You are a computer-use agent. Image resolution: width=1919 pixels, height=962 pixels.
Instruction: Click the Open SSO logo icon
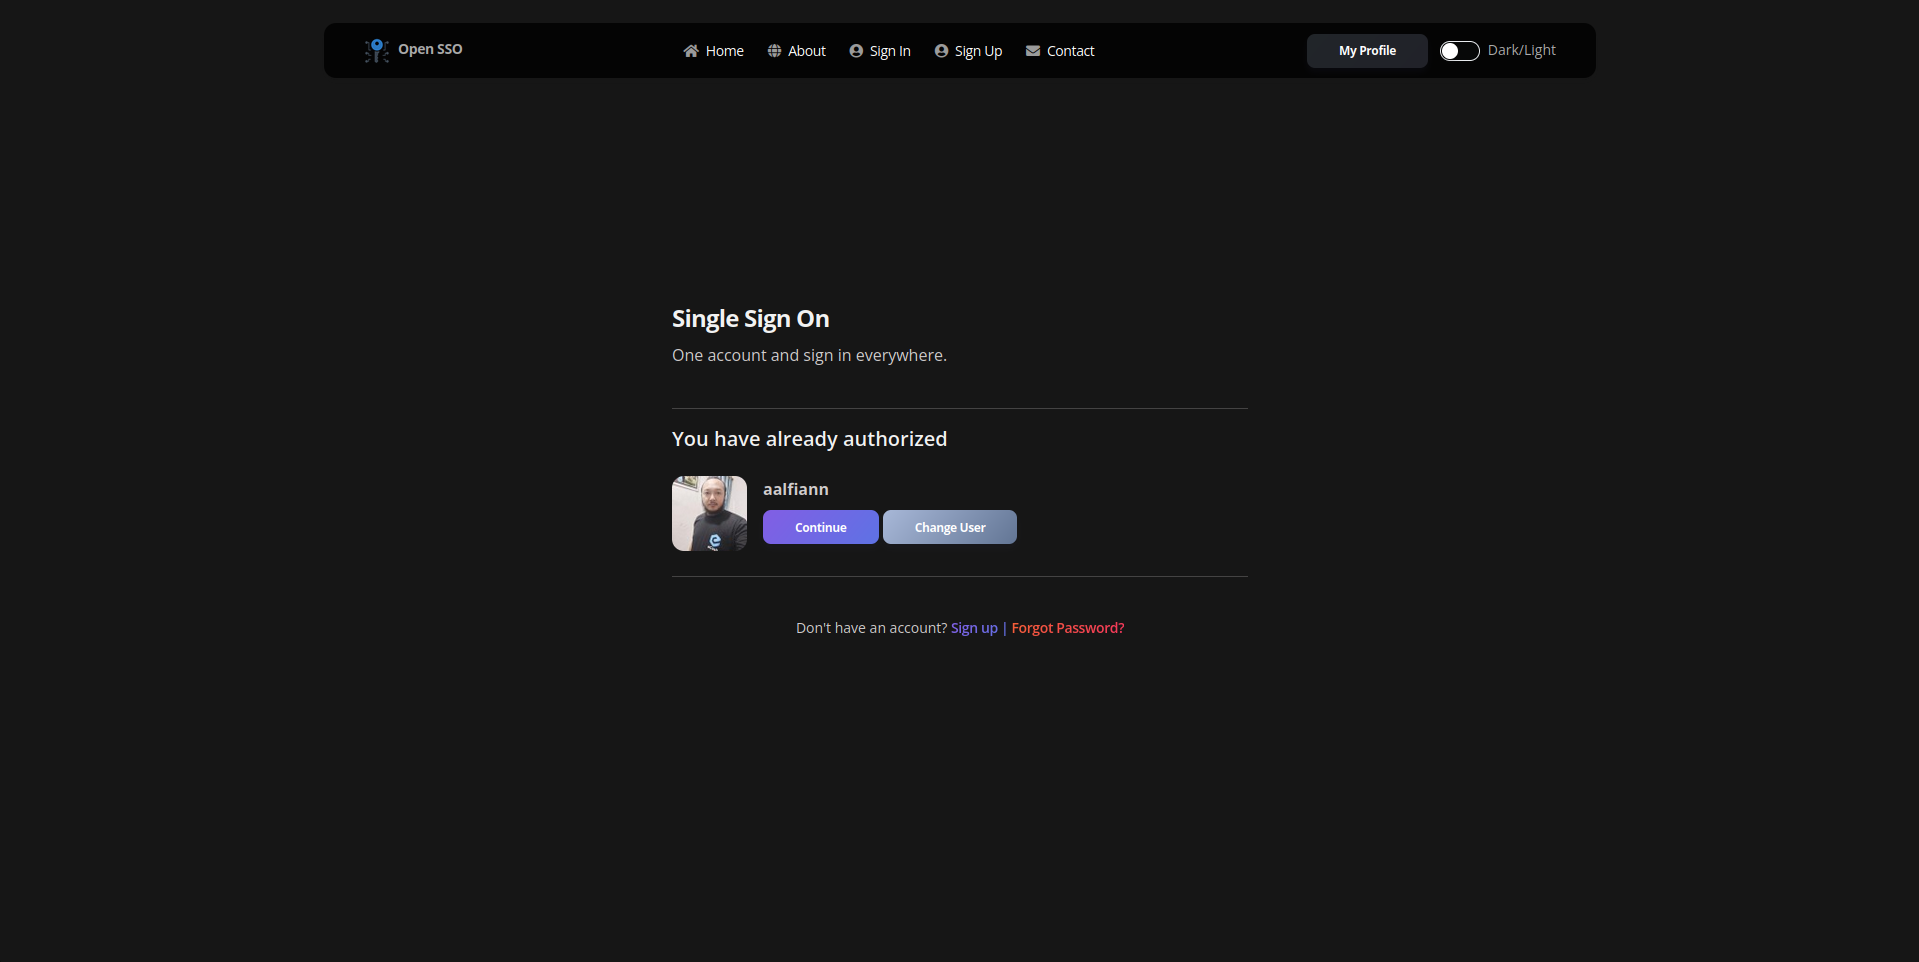coord(376,50)
